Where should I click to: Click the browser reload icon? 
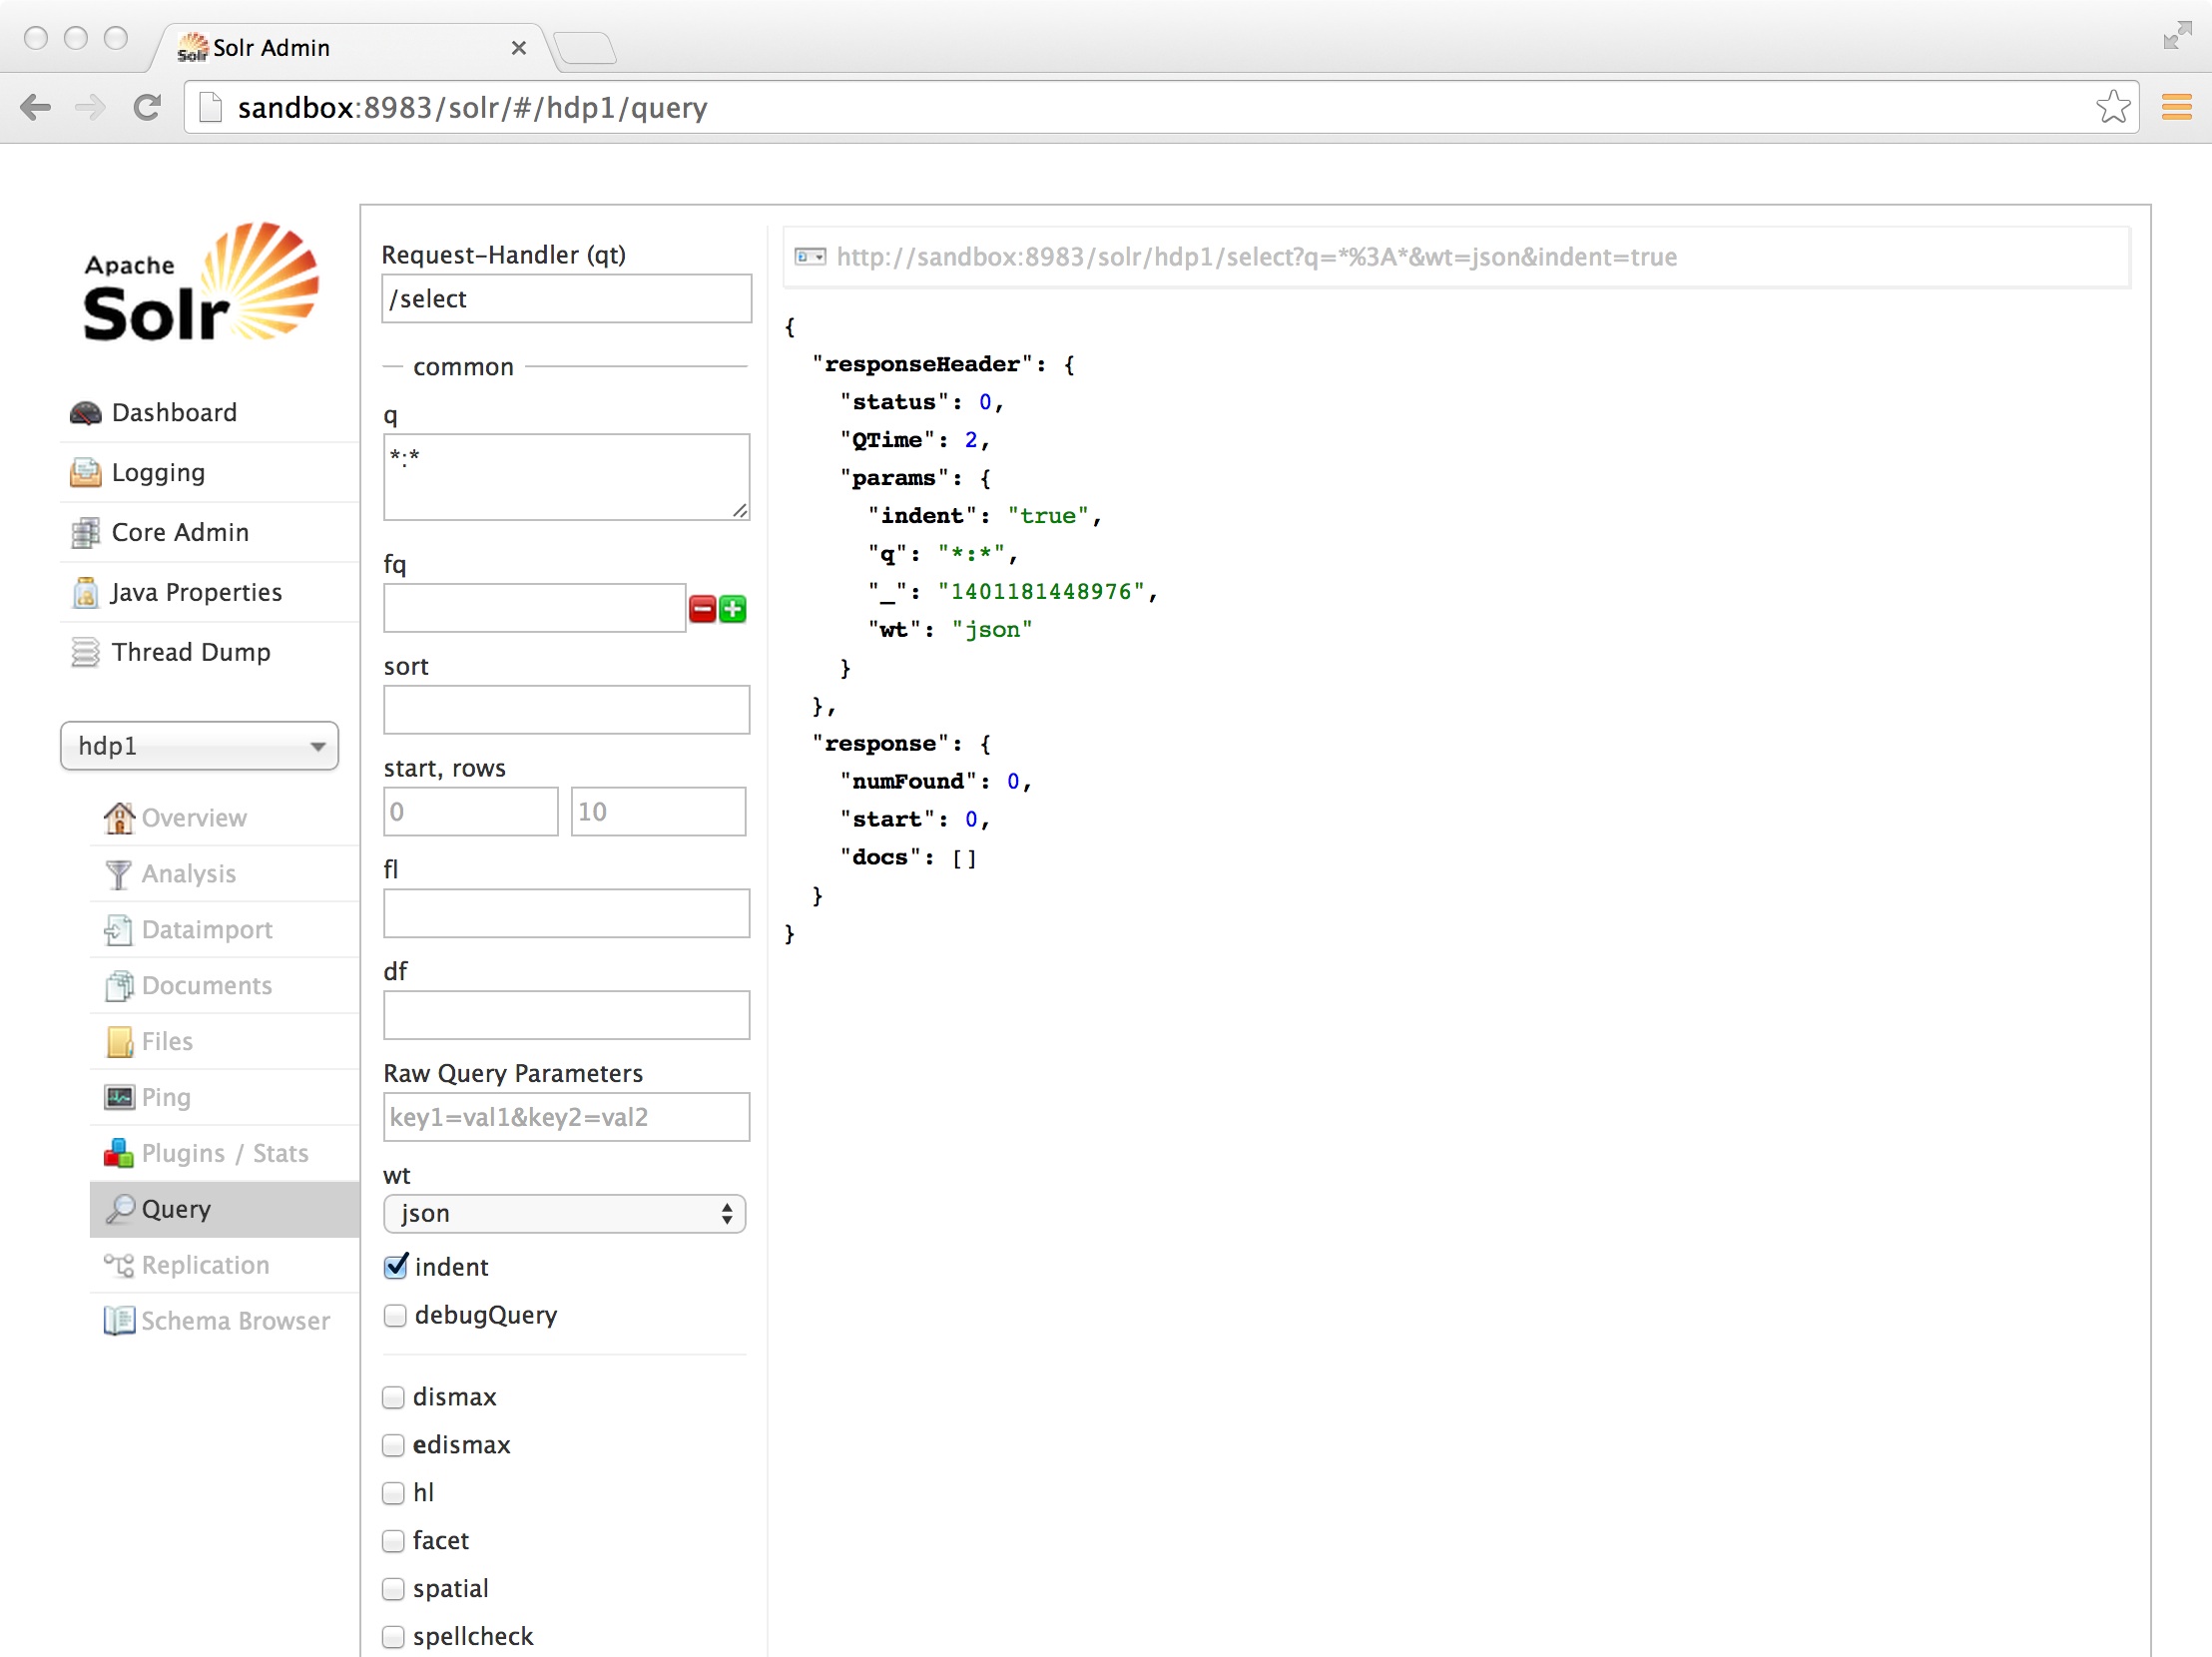click(x=147, y=107)
